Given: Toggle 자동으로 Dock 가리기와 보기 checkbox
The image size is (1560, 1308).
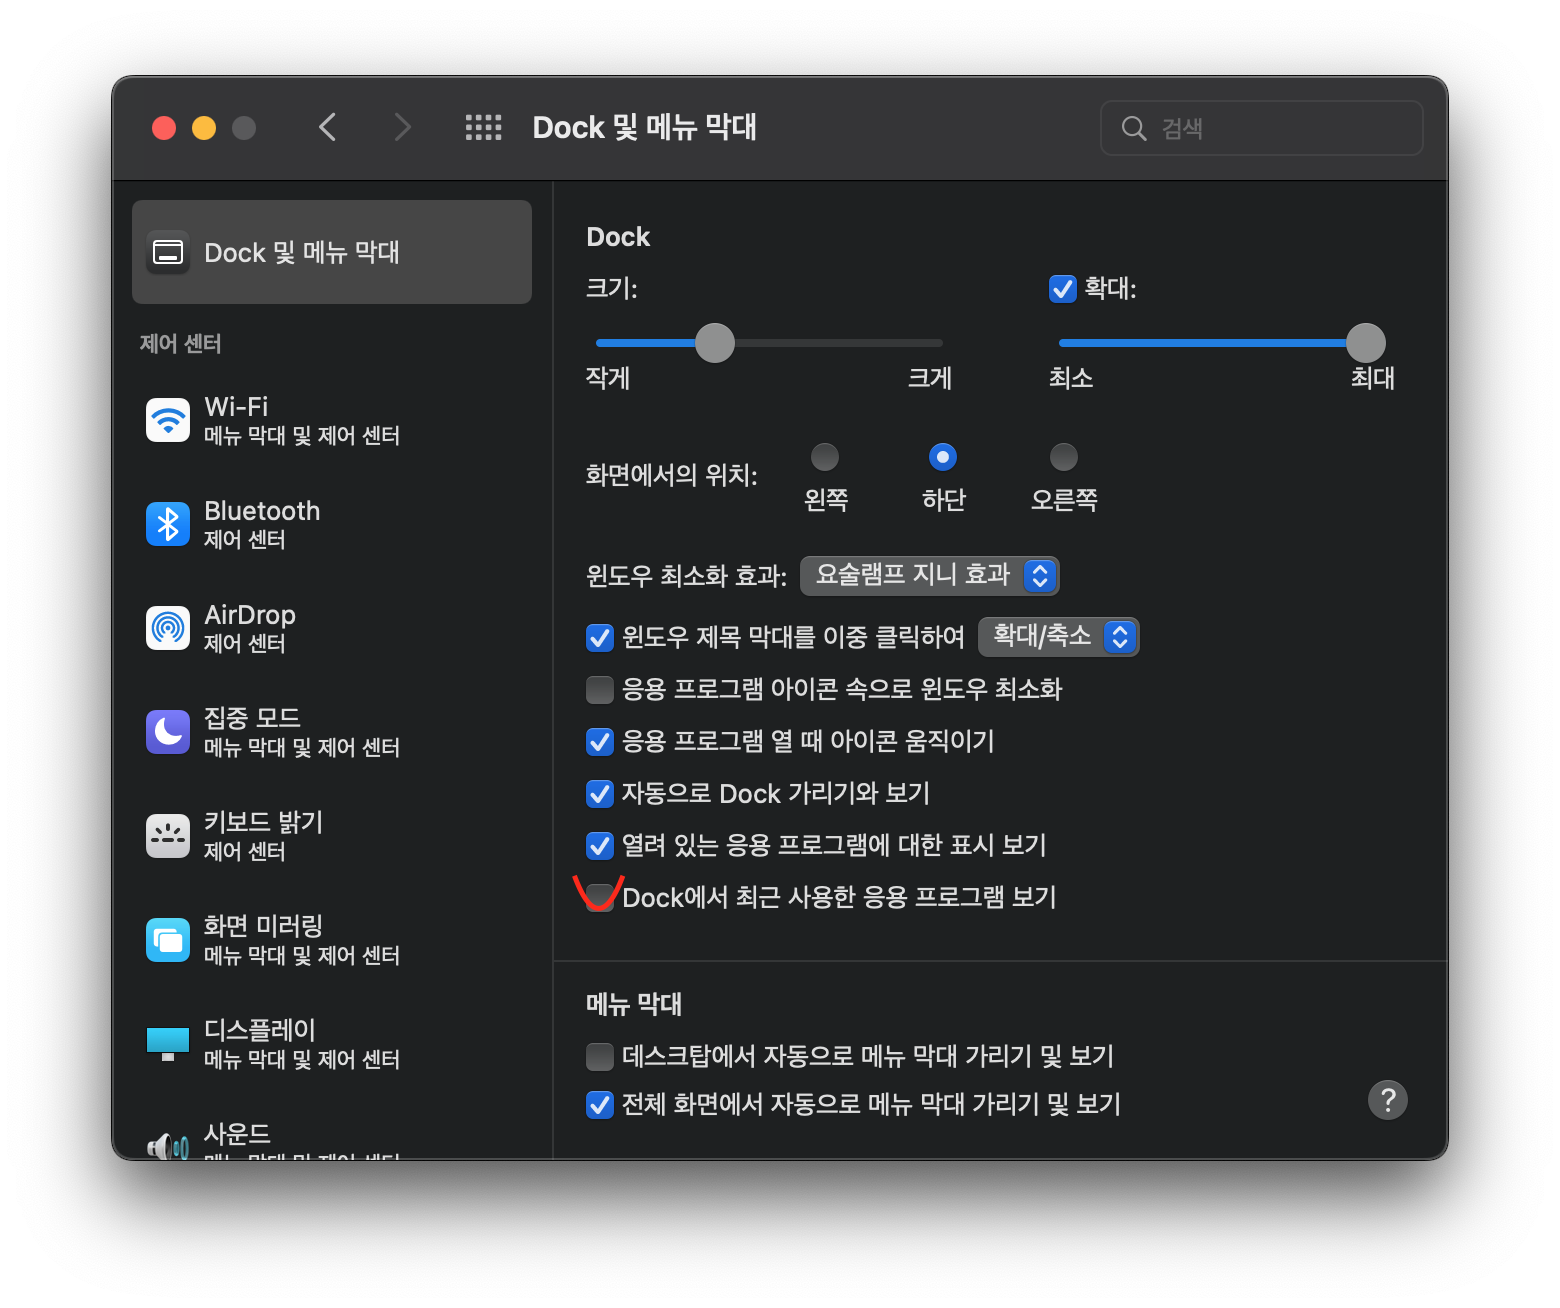Looking at the screenshot, I should coord(600,794).
